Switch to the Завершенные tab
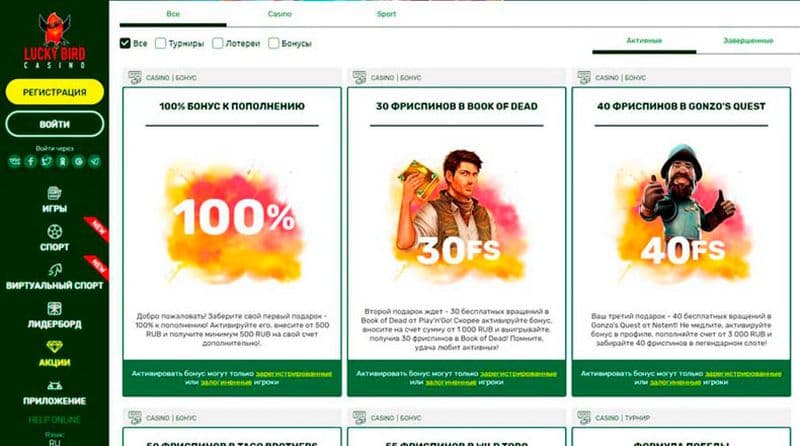This screenshot has width=800, height=446. coord(748,41)
